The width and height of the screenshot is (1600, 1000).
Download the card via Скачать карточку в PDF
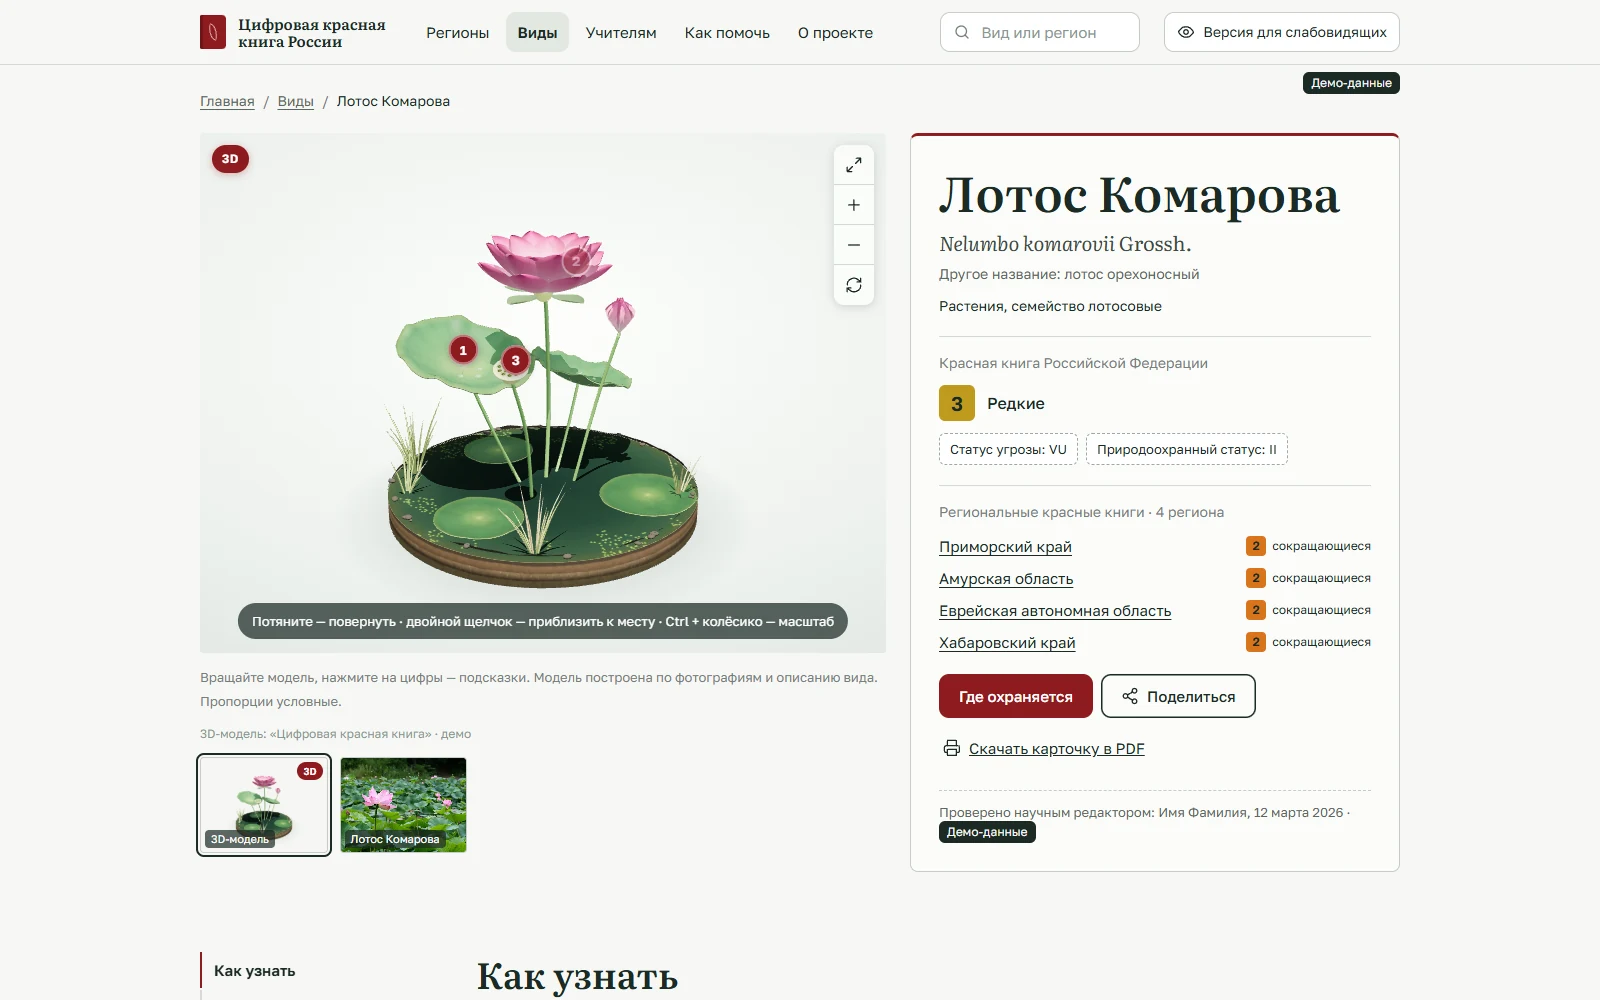point(1056,749)
